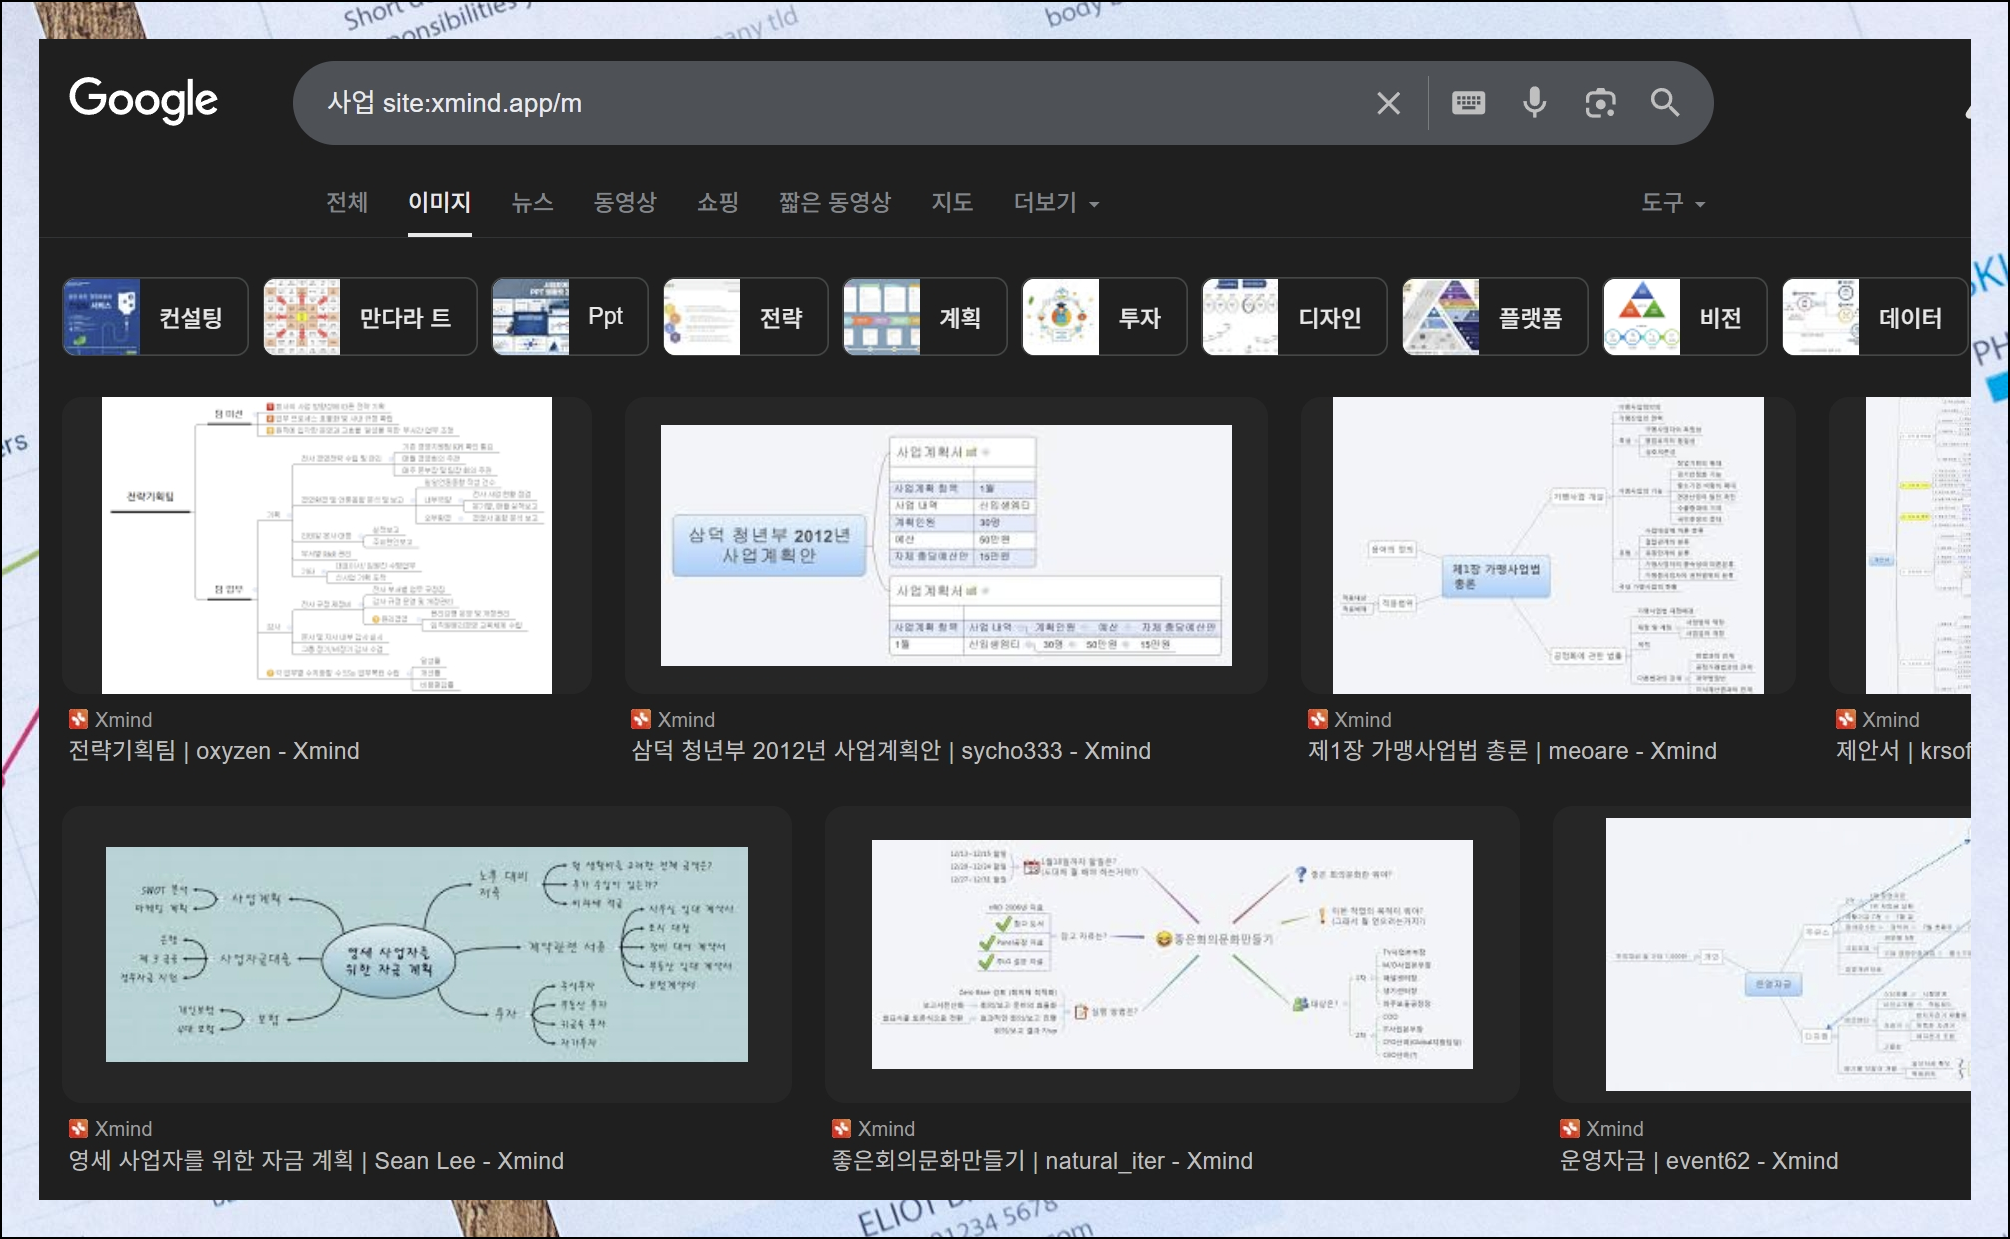The image size is (2010, 1239).
Task: Select the 지도 tab
Action: (952, 203)
